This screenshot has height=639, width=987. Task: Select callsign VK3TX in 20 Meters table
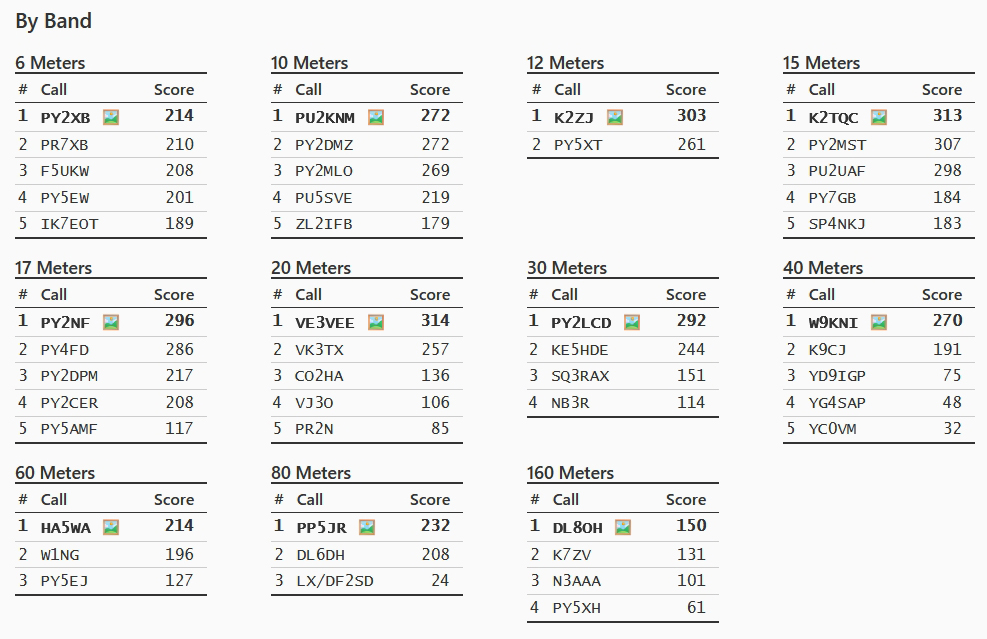point(320,350)
